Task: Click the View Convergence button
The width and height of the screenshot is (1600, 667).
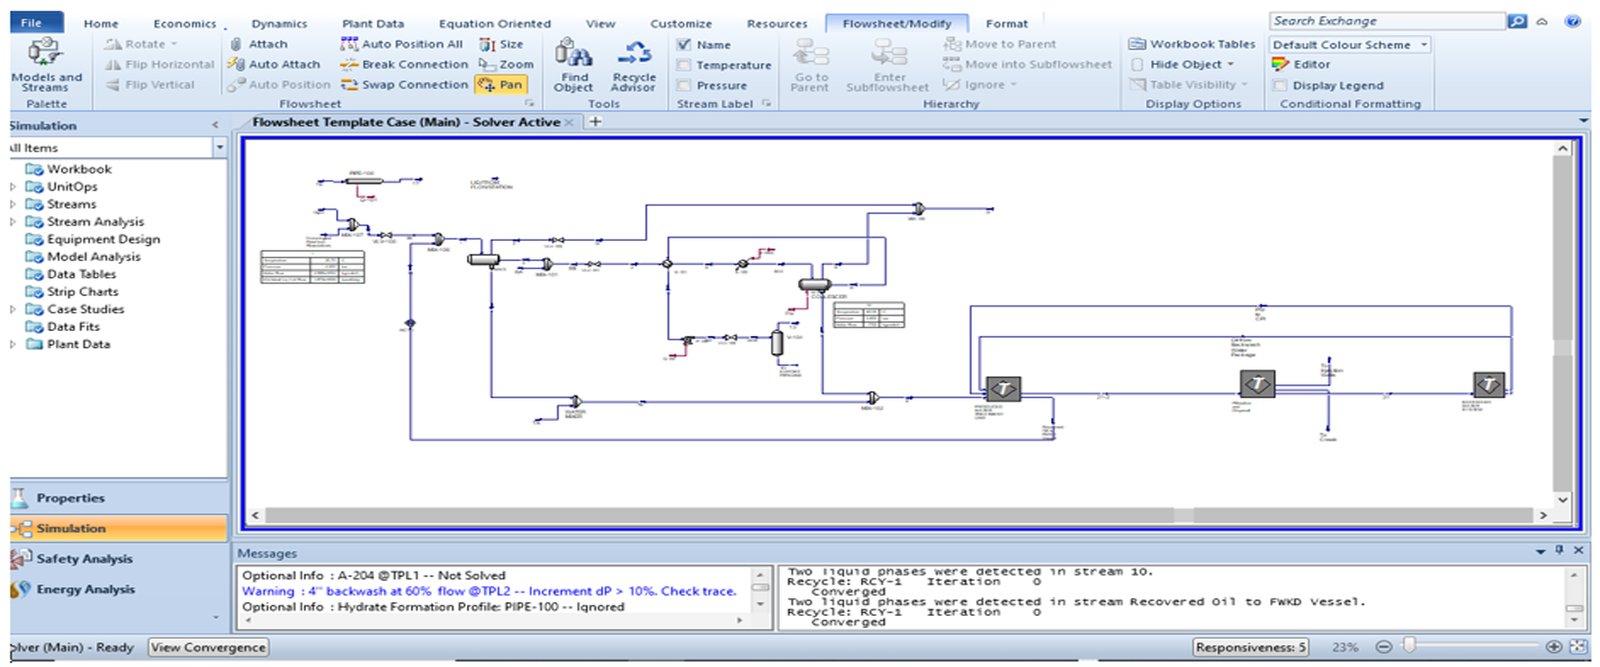Action: pos(208,647)
